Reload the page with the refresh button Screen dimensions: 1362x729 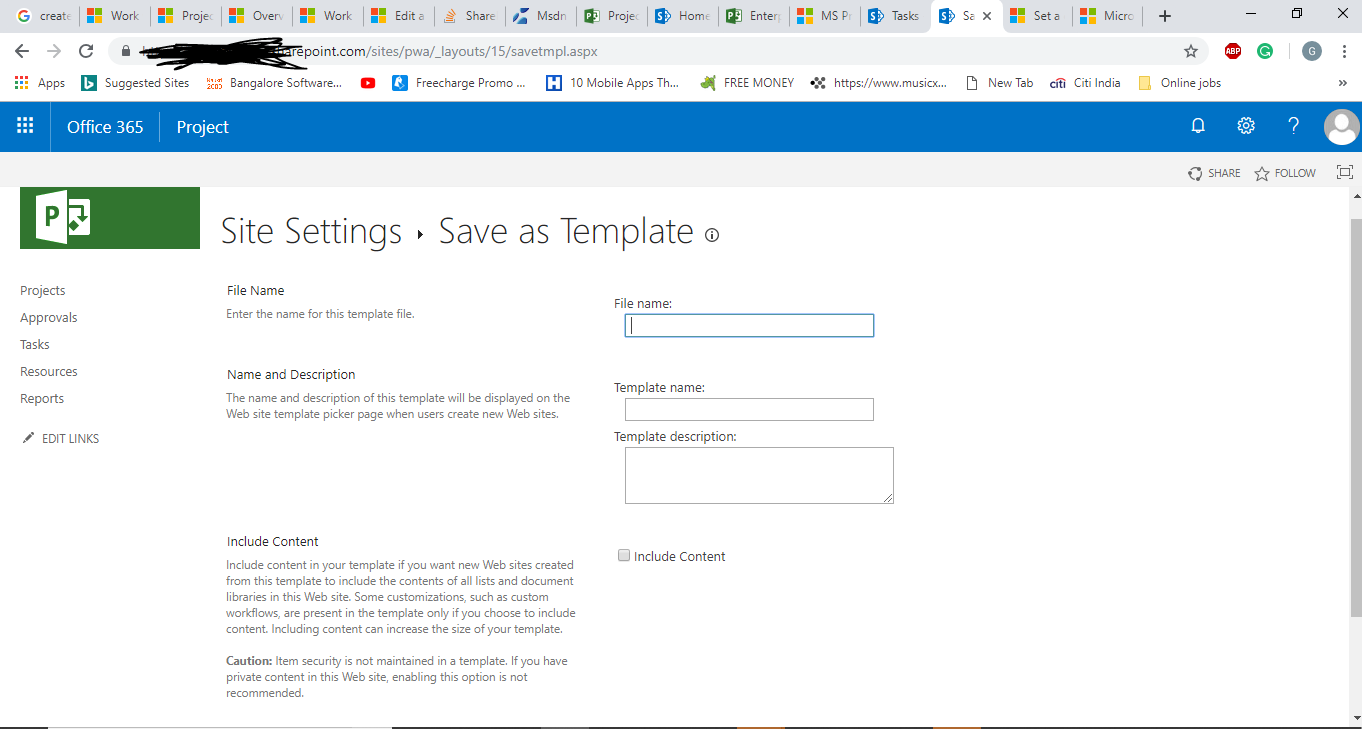pyautogui.click(x=86, y=51)
